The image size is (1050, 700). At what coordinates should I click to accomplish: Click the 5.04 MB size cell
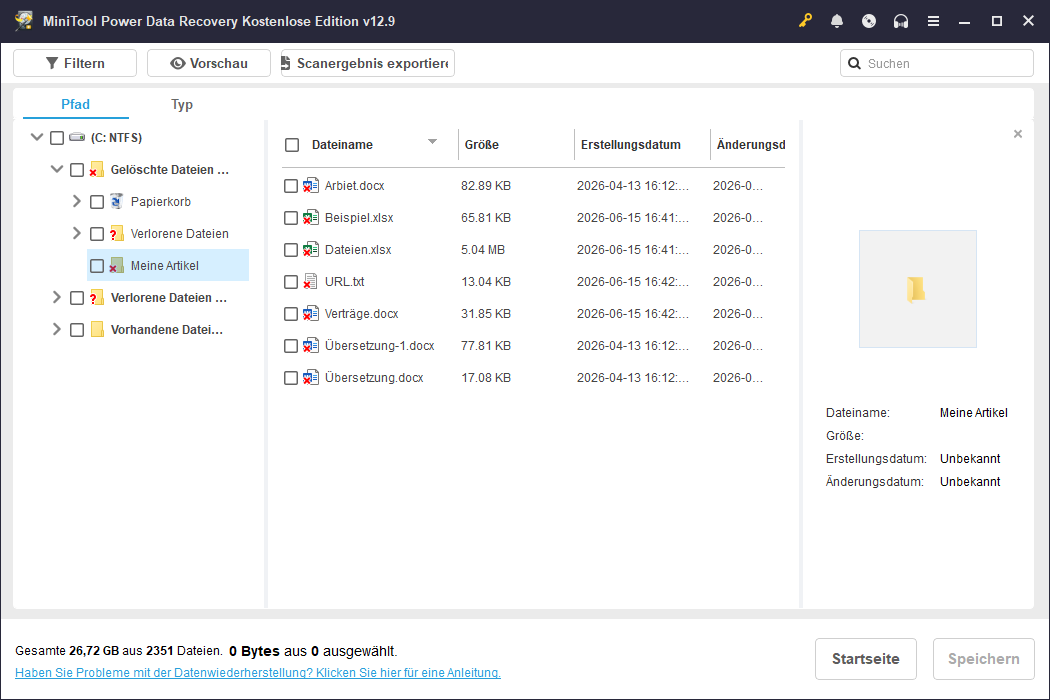483,250
